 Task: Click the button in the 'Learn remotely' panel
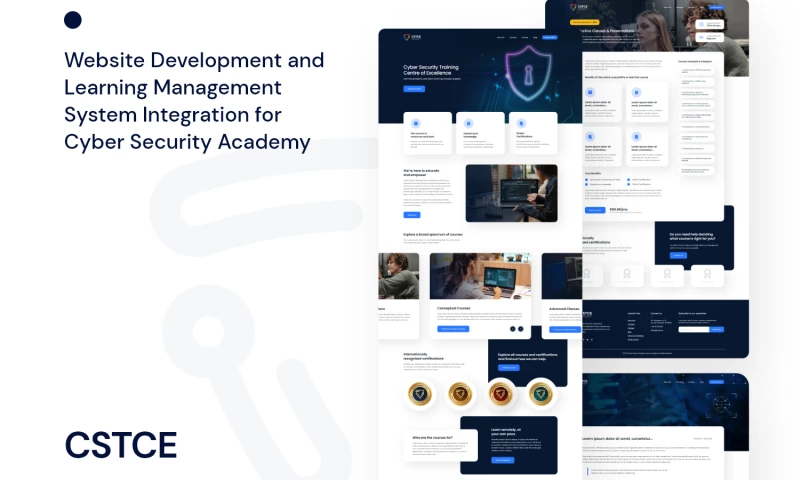coord(503,460)
